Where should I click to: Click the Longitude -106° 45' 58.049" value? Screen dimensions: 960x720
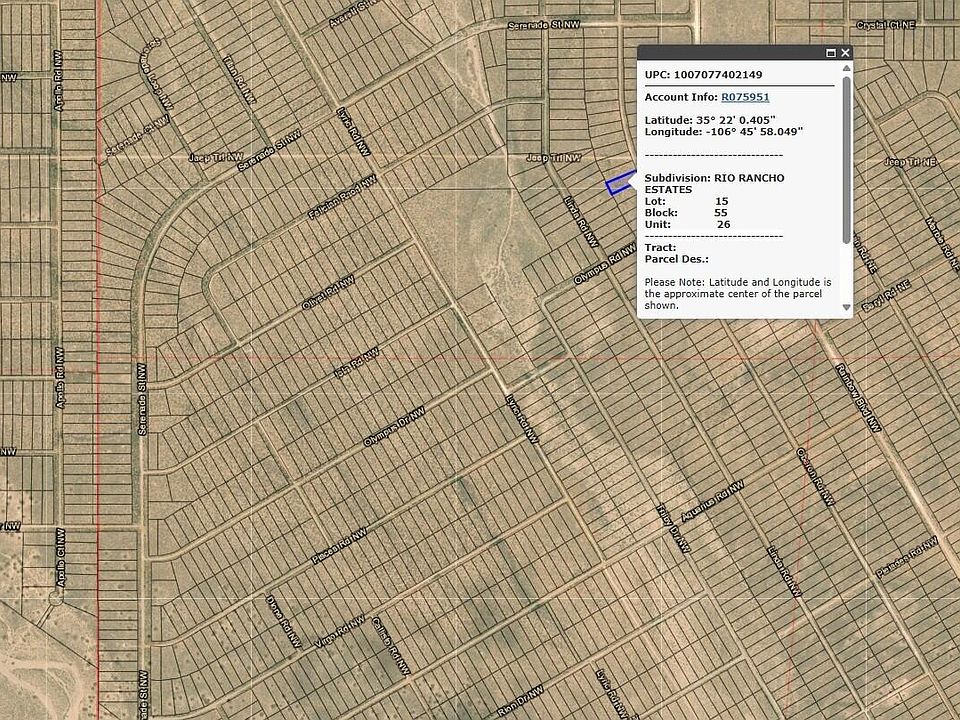coord(724,132)
